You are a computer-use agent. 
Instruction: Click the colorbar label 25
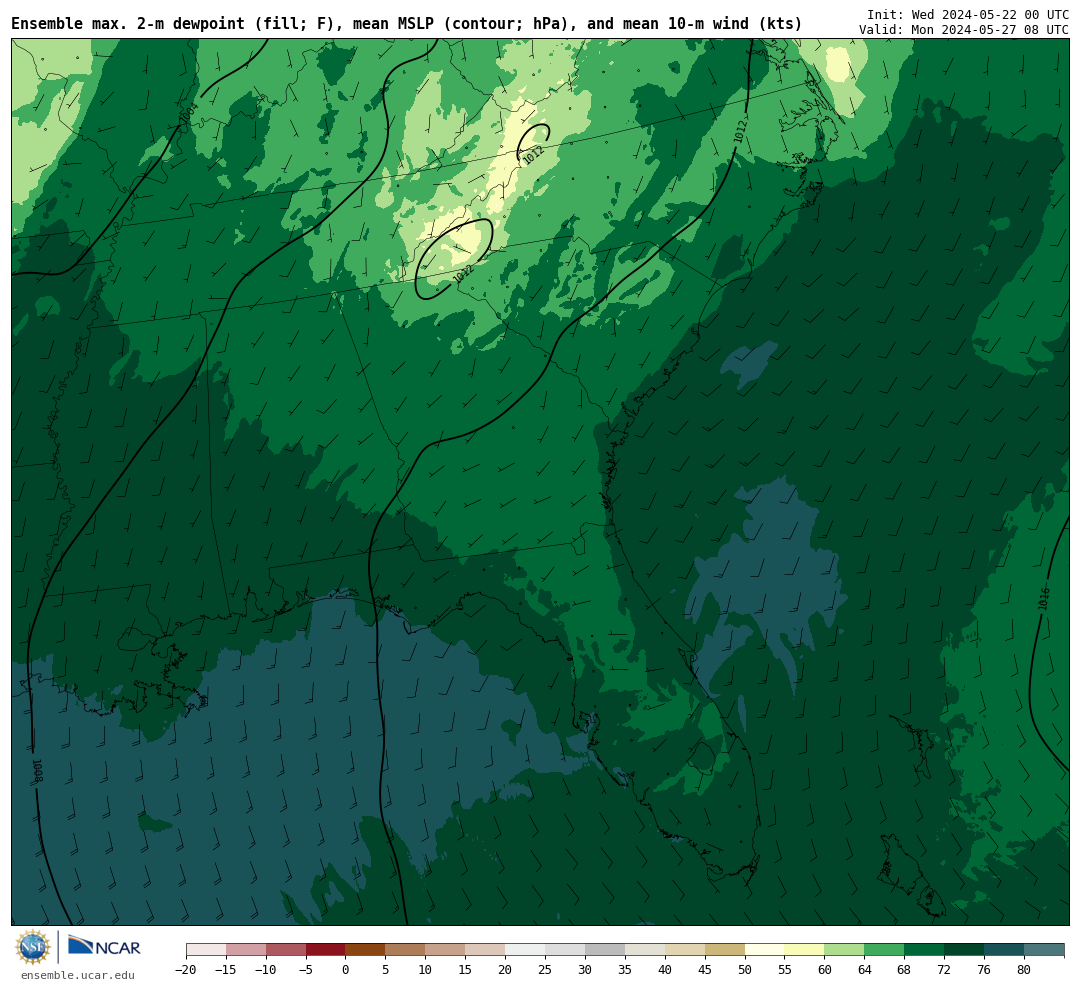point(545,970)
